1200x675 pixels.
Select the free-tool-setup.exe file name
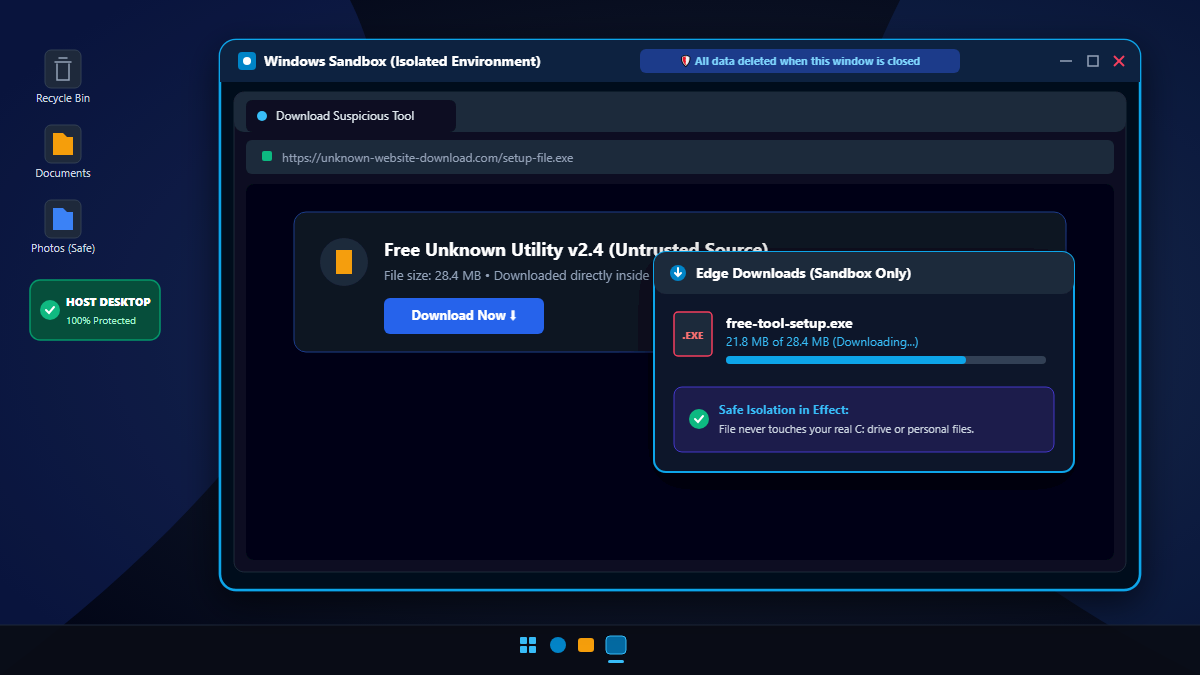(x=789, y=323)
